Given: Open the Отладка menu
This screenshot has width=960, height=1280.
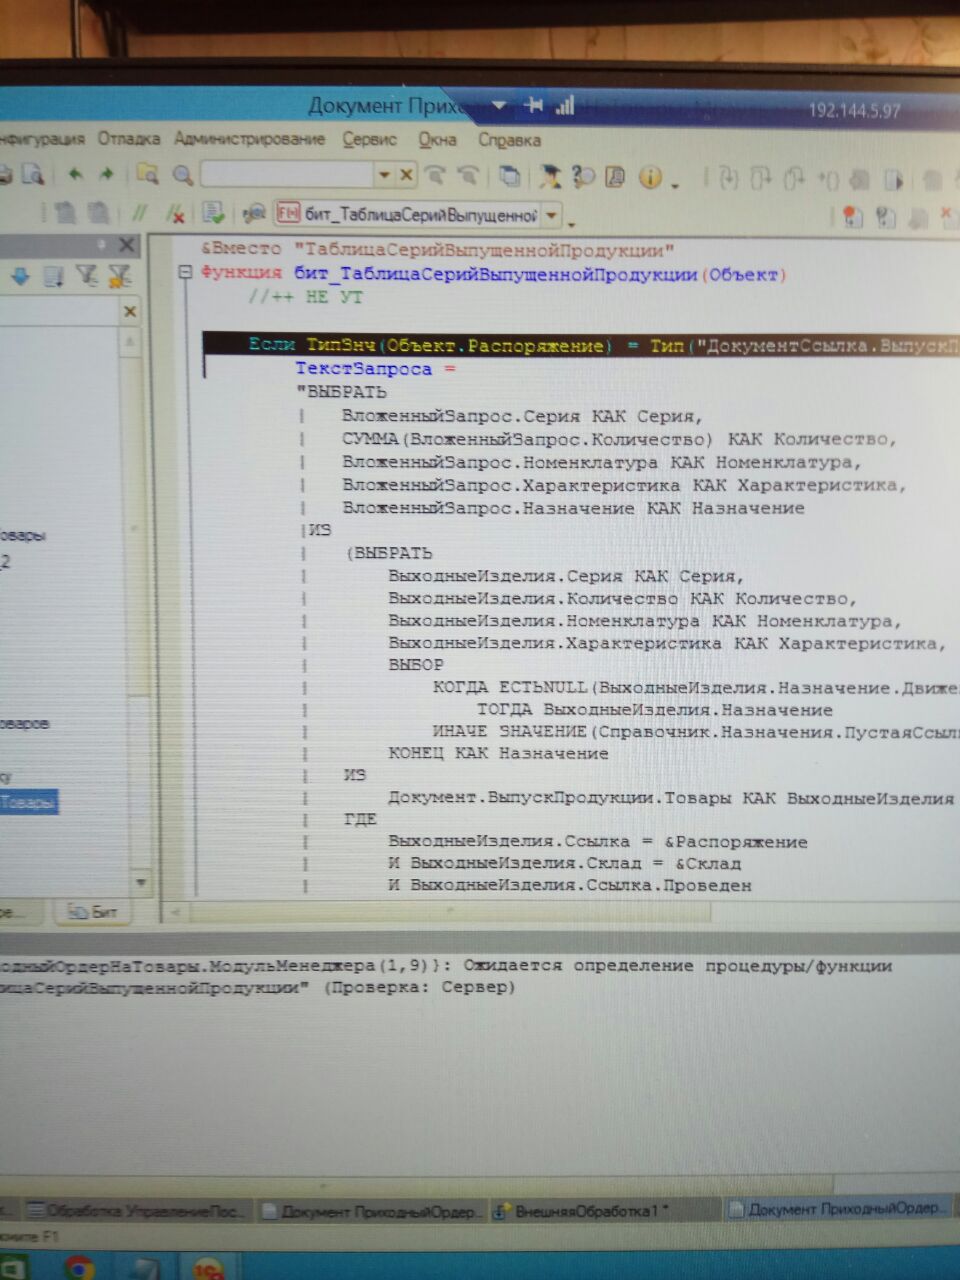Looking at the screenshot, I should (x=129, y=139).
